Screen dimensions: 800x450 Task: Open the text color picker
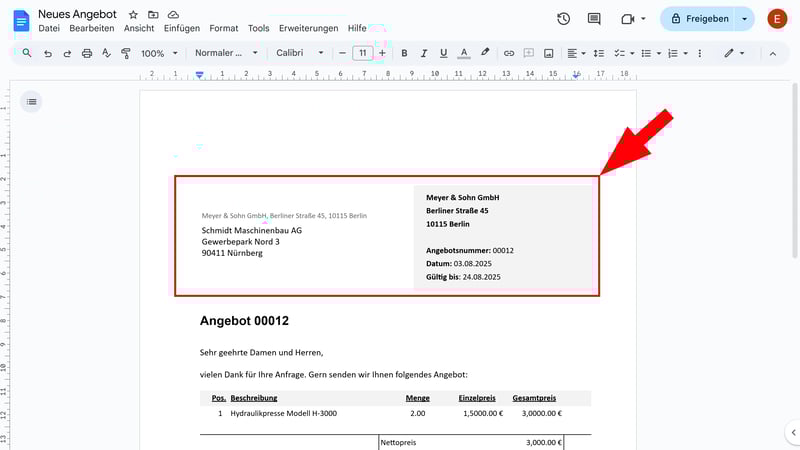(x=463, y=53)
